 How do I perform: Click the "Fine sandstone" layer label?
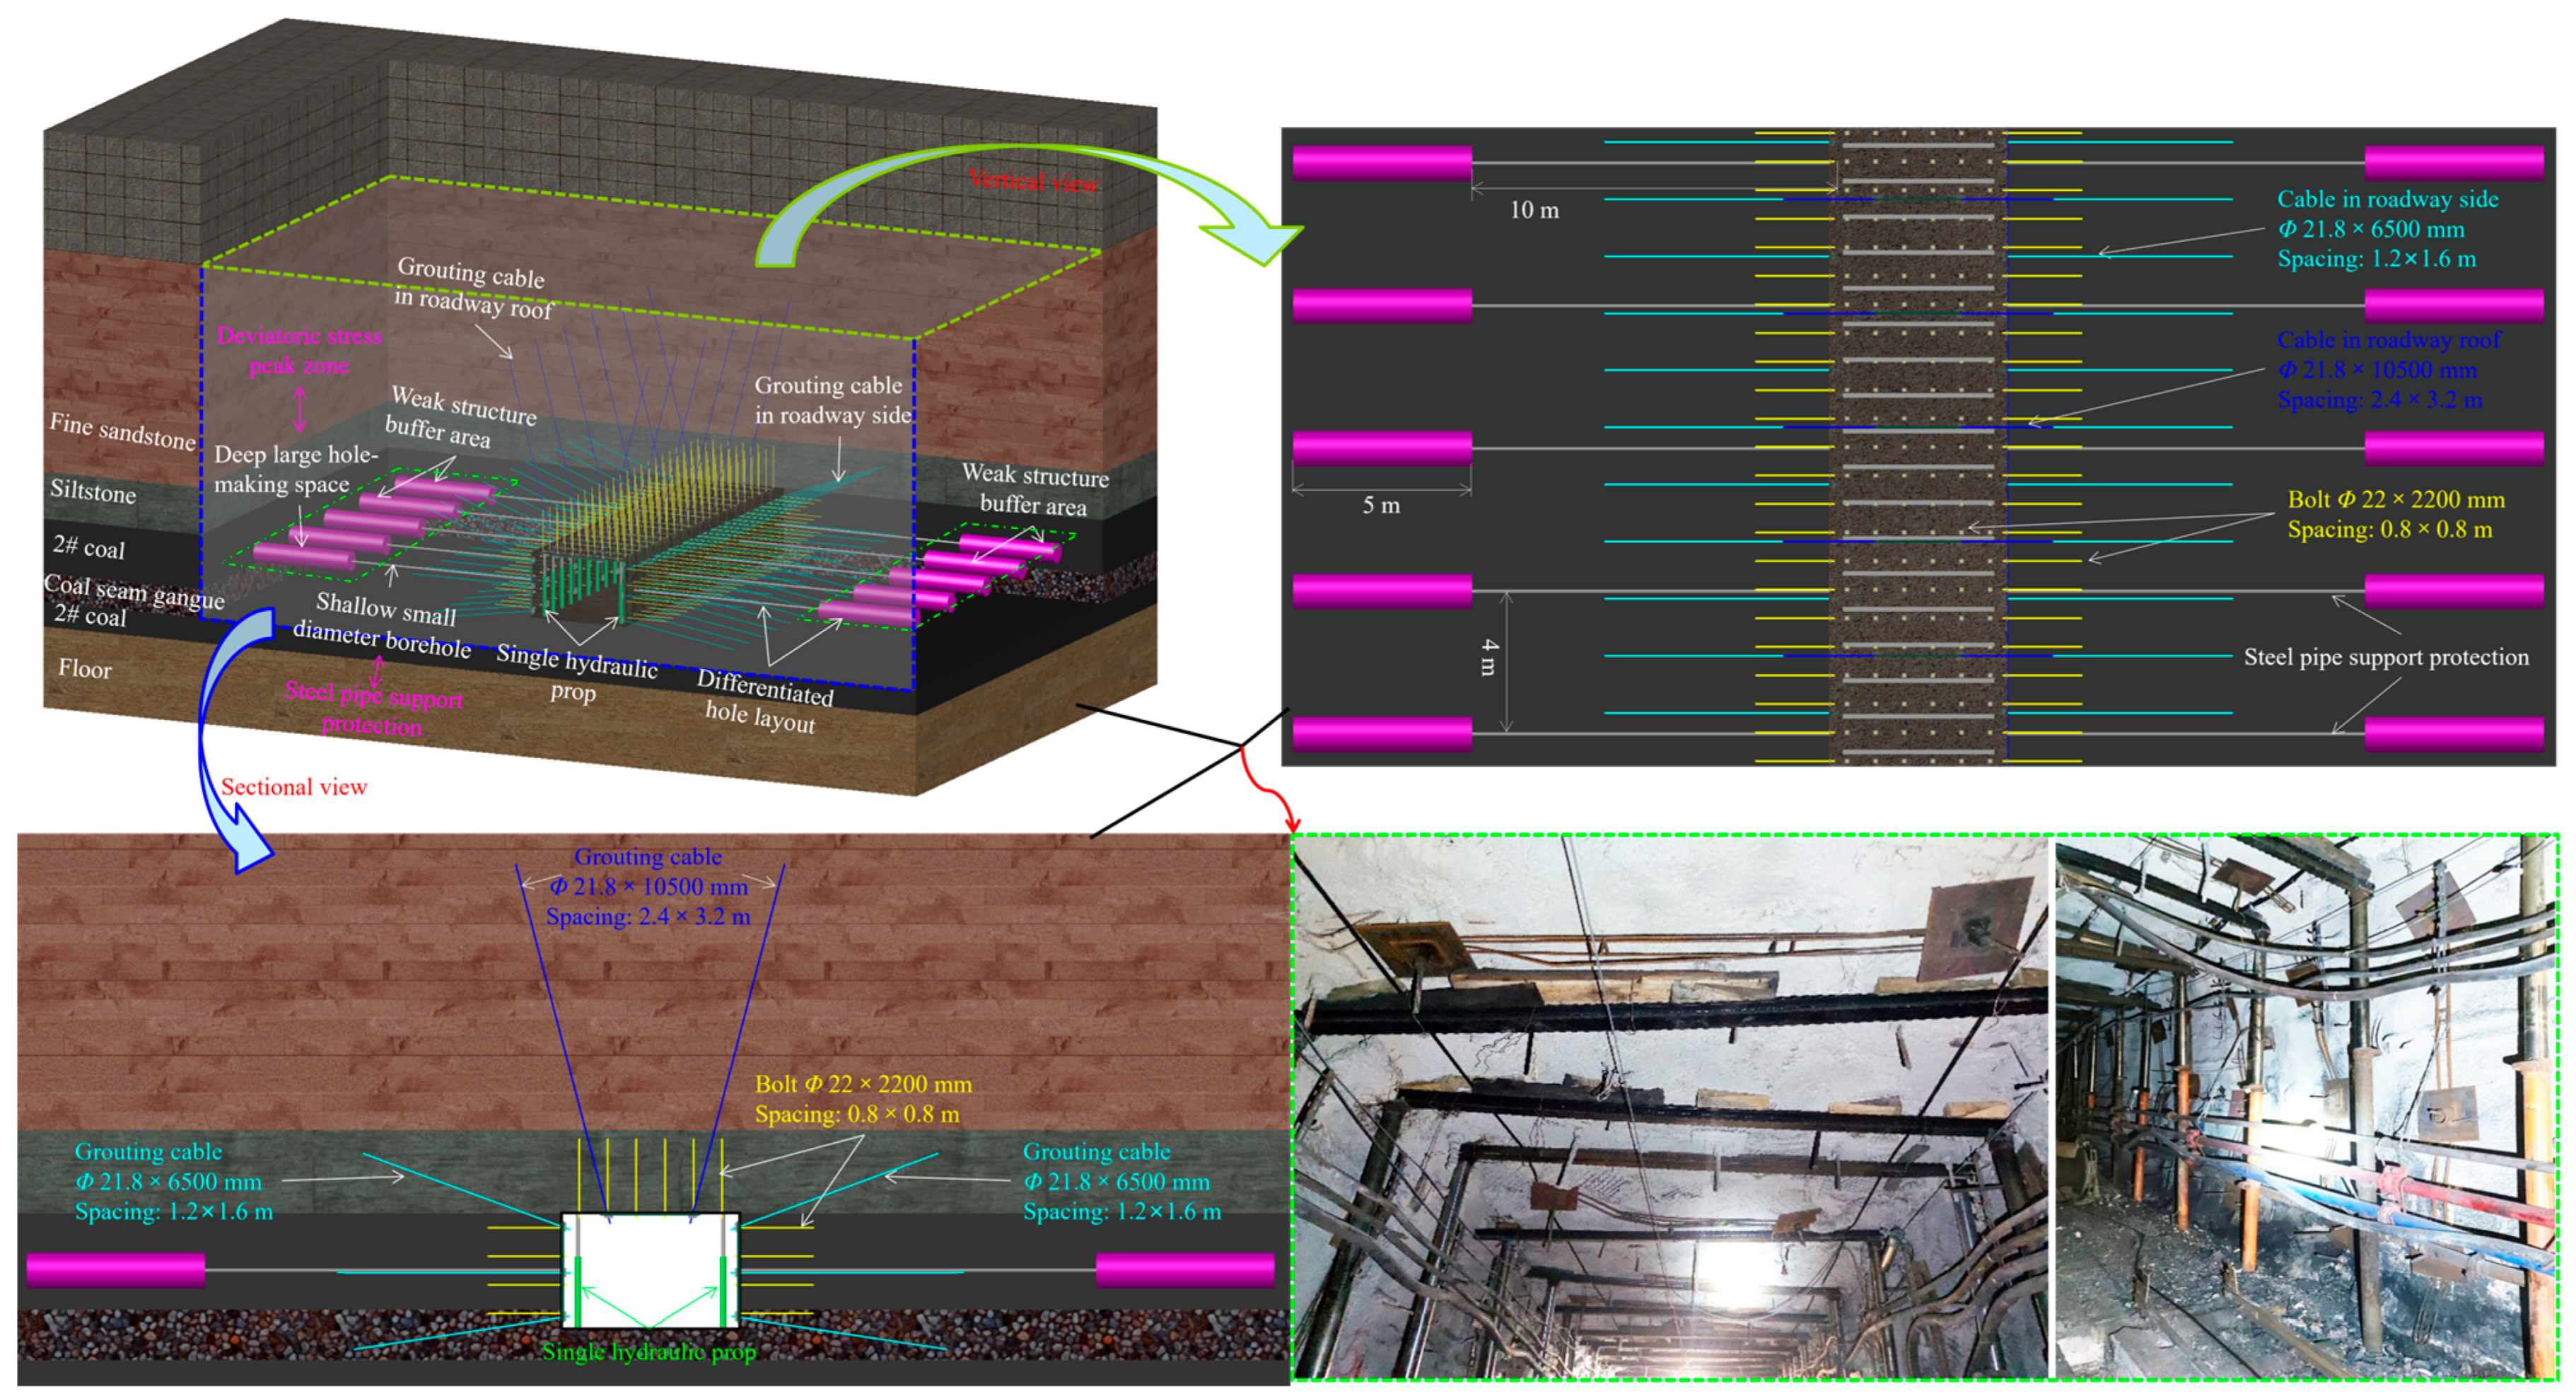(x=122, y=431)
